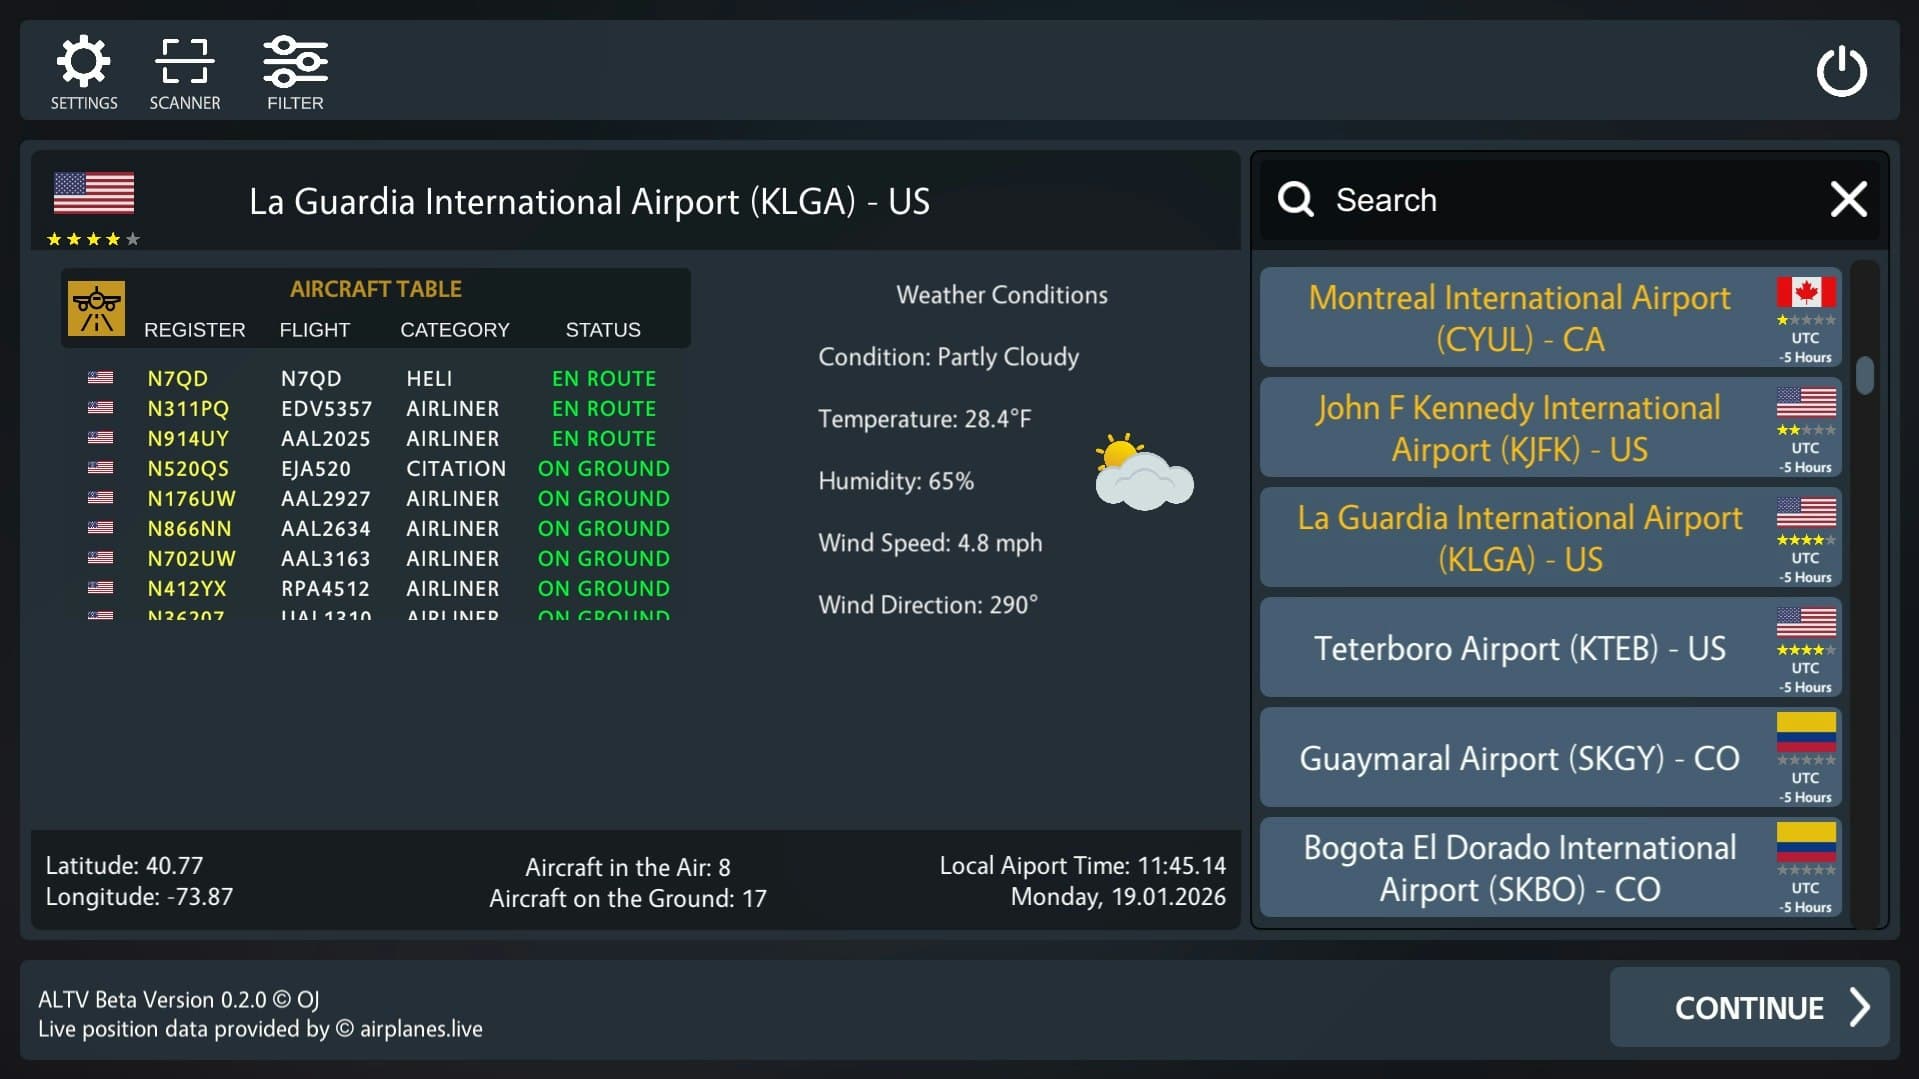The width and height of the screenshot is (1919, 1079).
Task: Select Guaymaral Airport (SKGY)
Action: 1518,757
